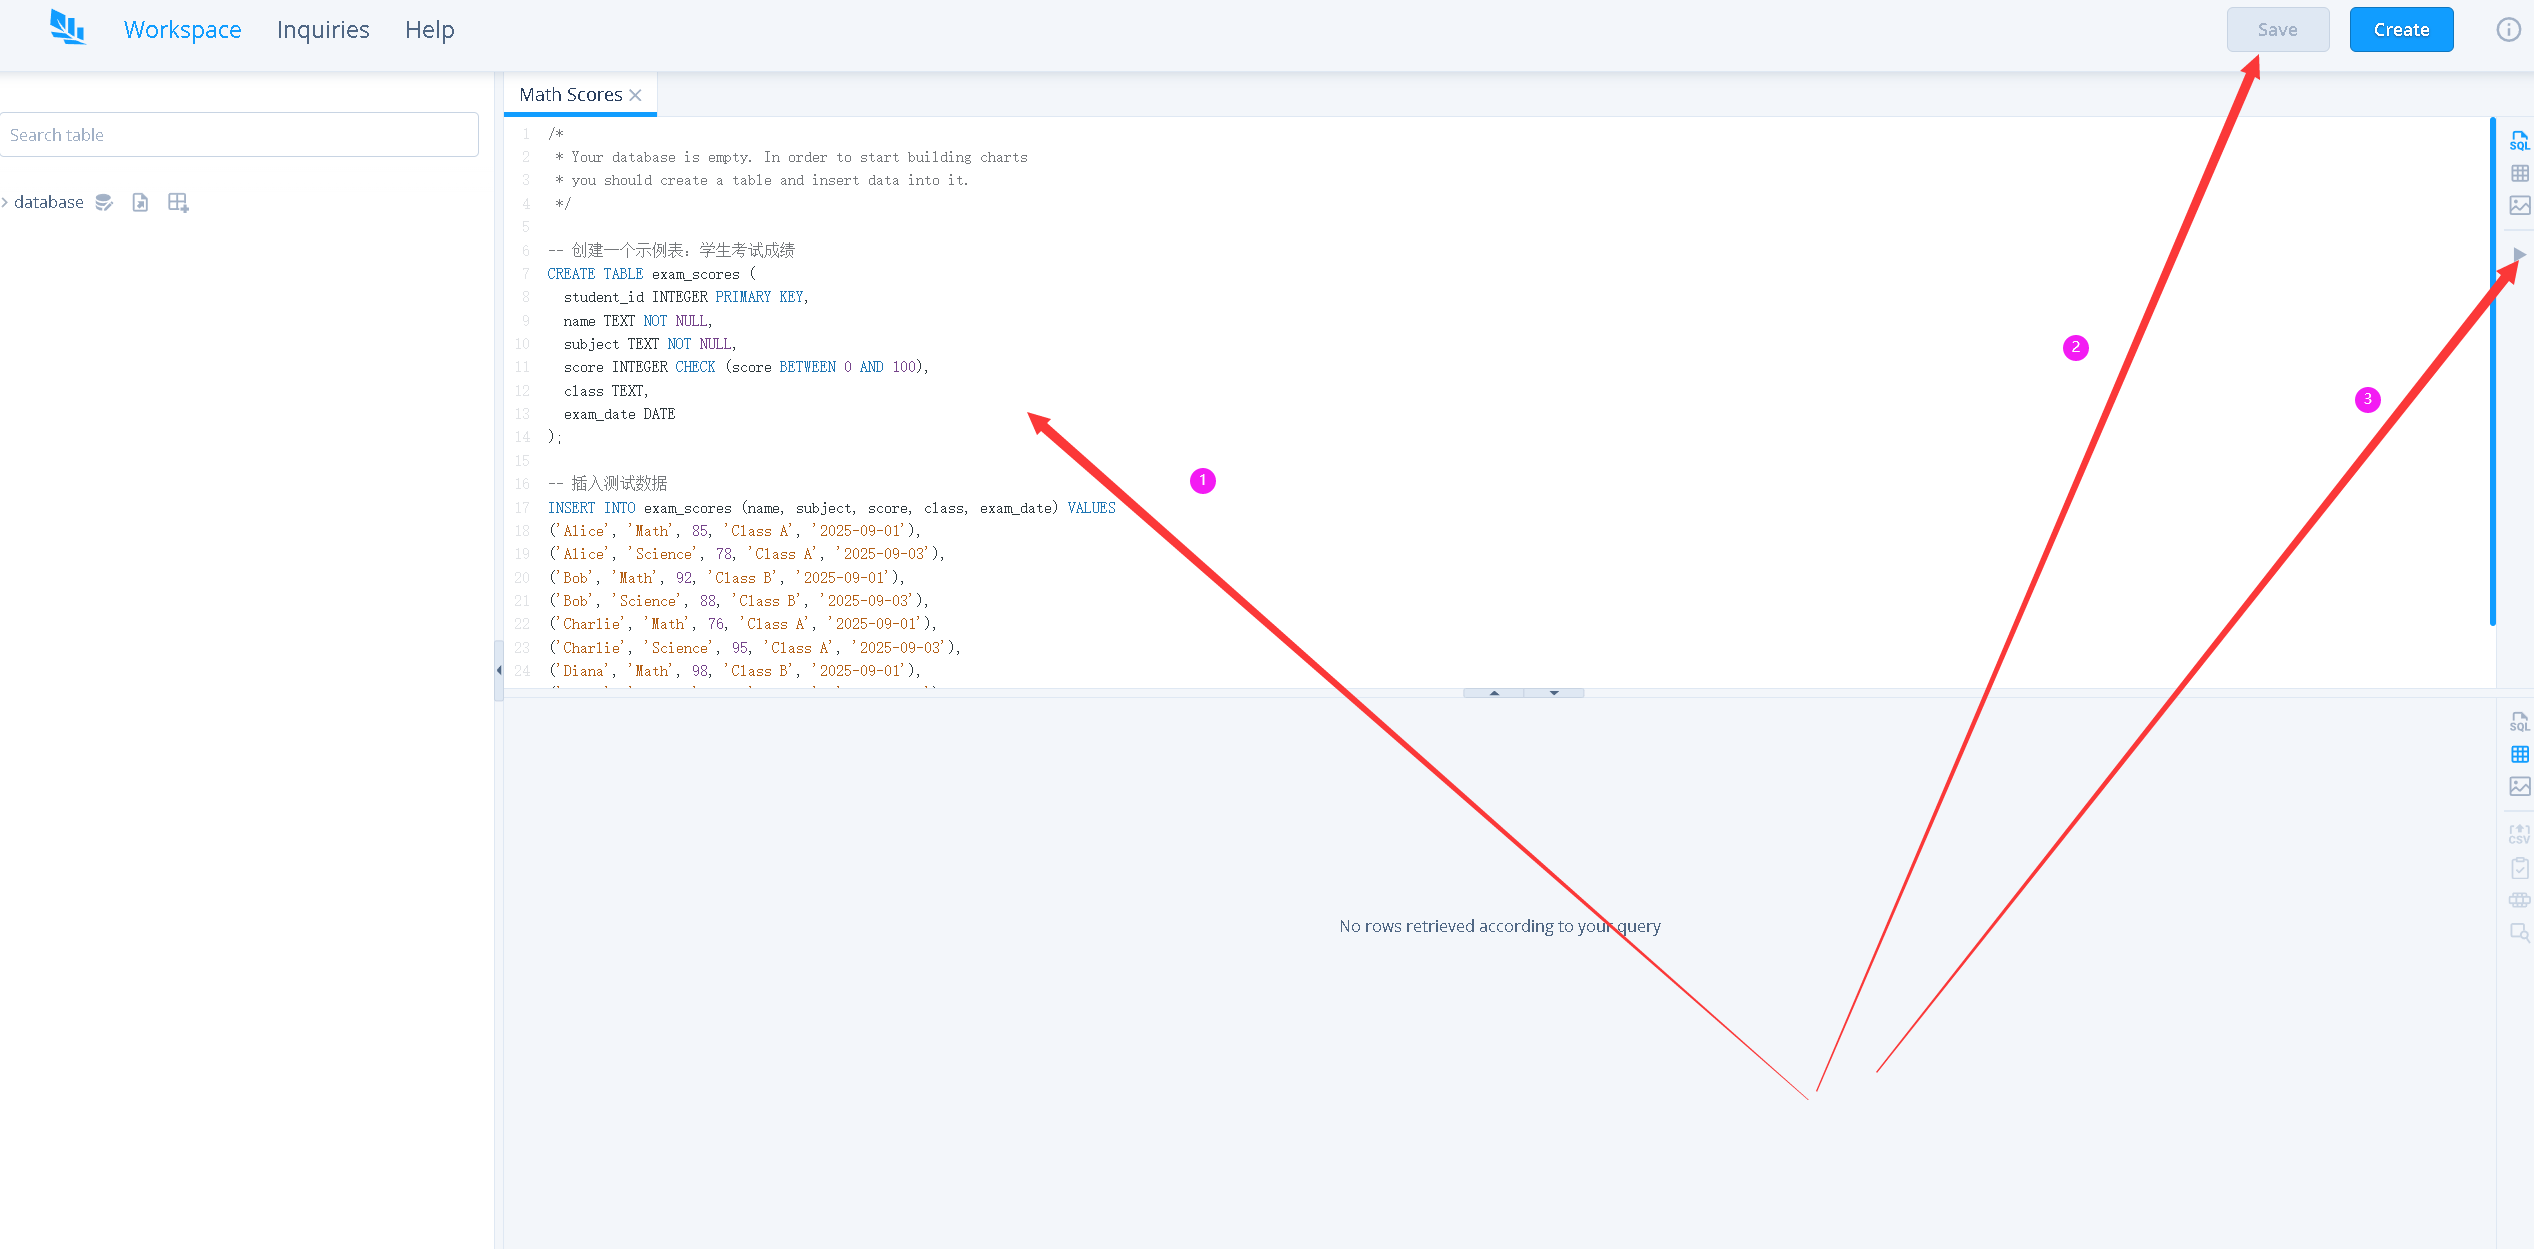Click the change database icon next to database
This screenshot has width=2534, height=1249.
coord(104,202)
